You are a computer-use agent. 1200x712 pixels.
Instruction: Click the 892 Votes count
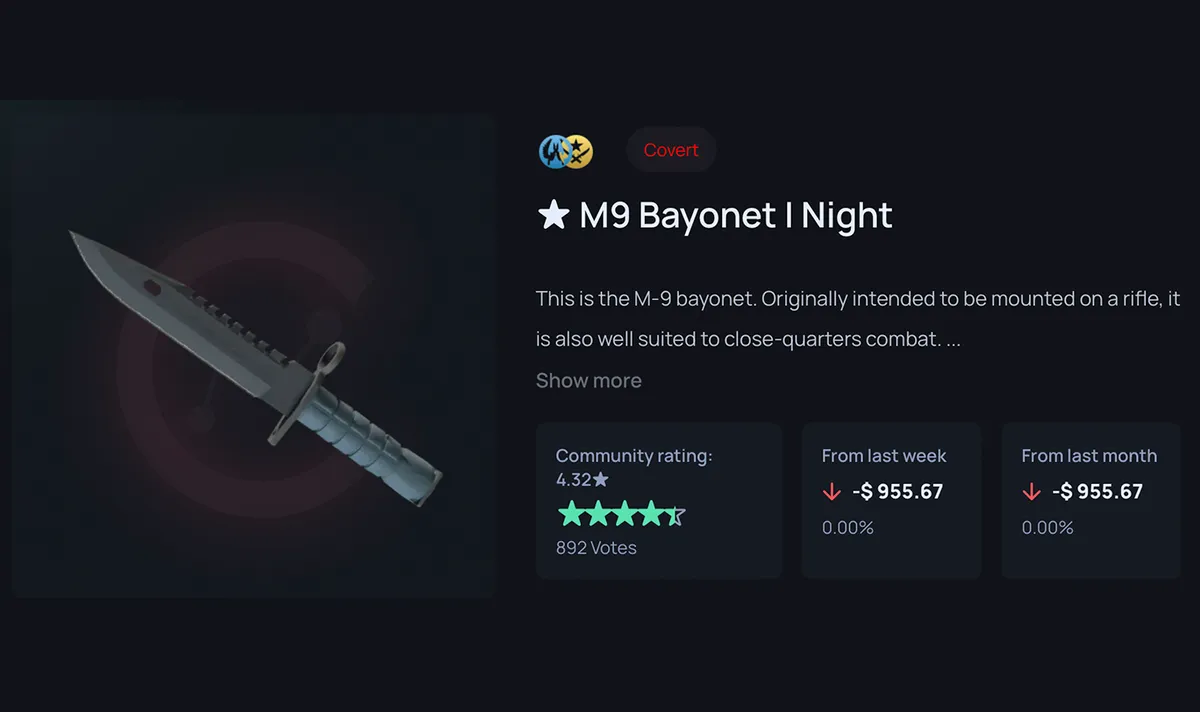click(x=596, y=548)
